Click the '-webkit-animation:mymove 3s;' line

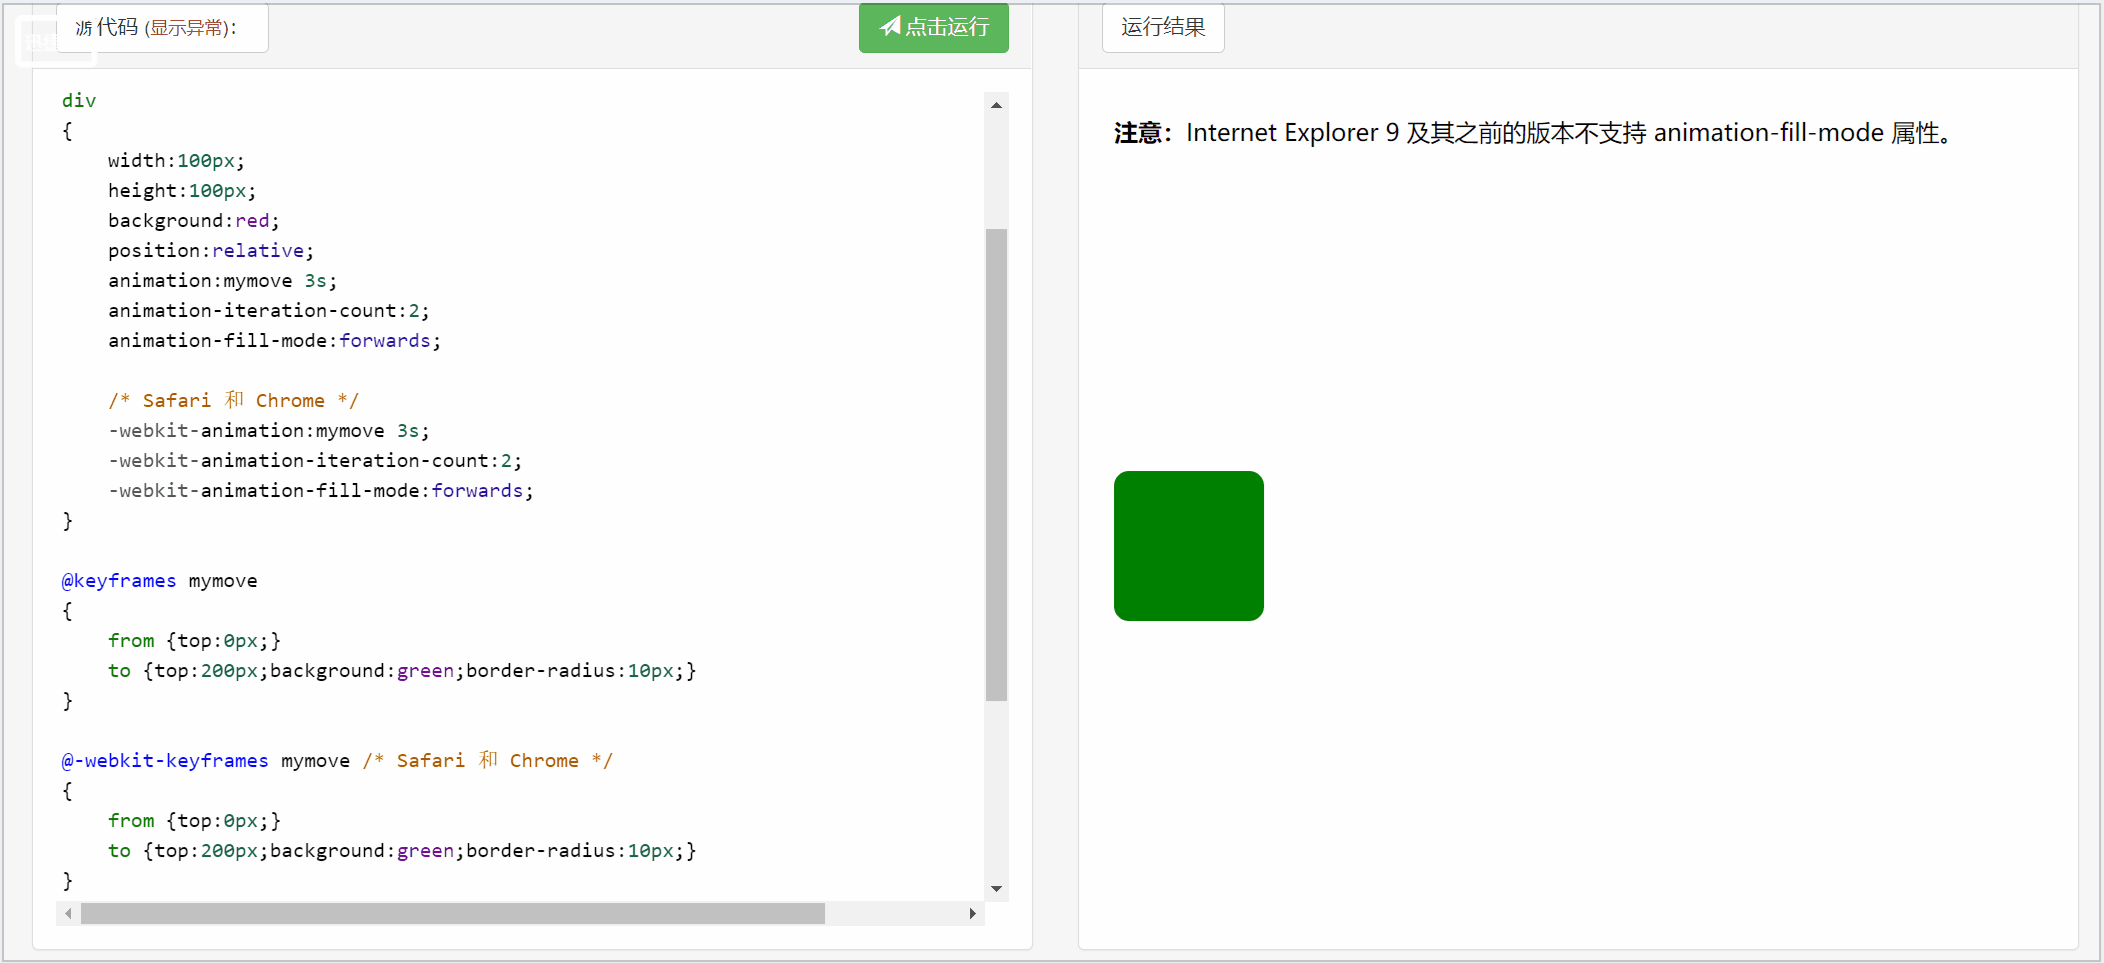(x=269, y=430)
